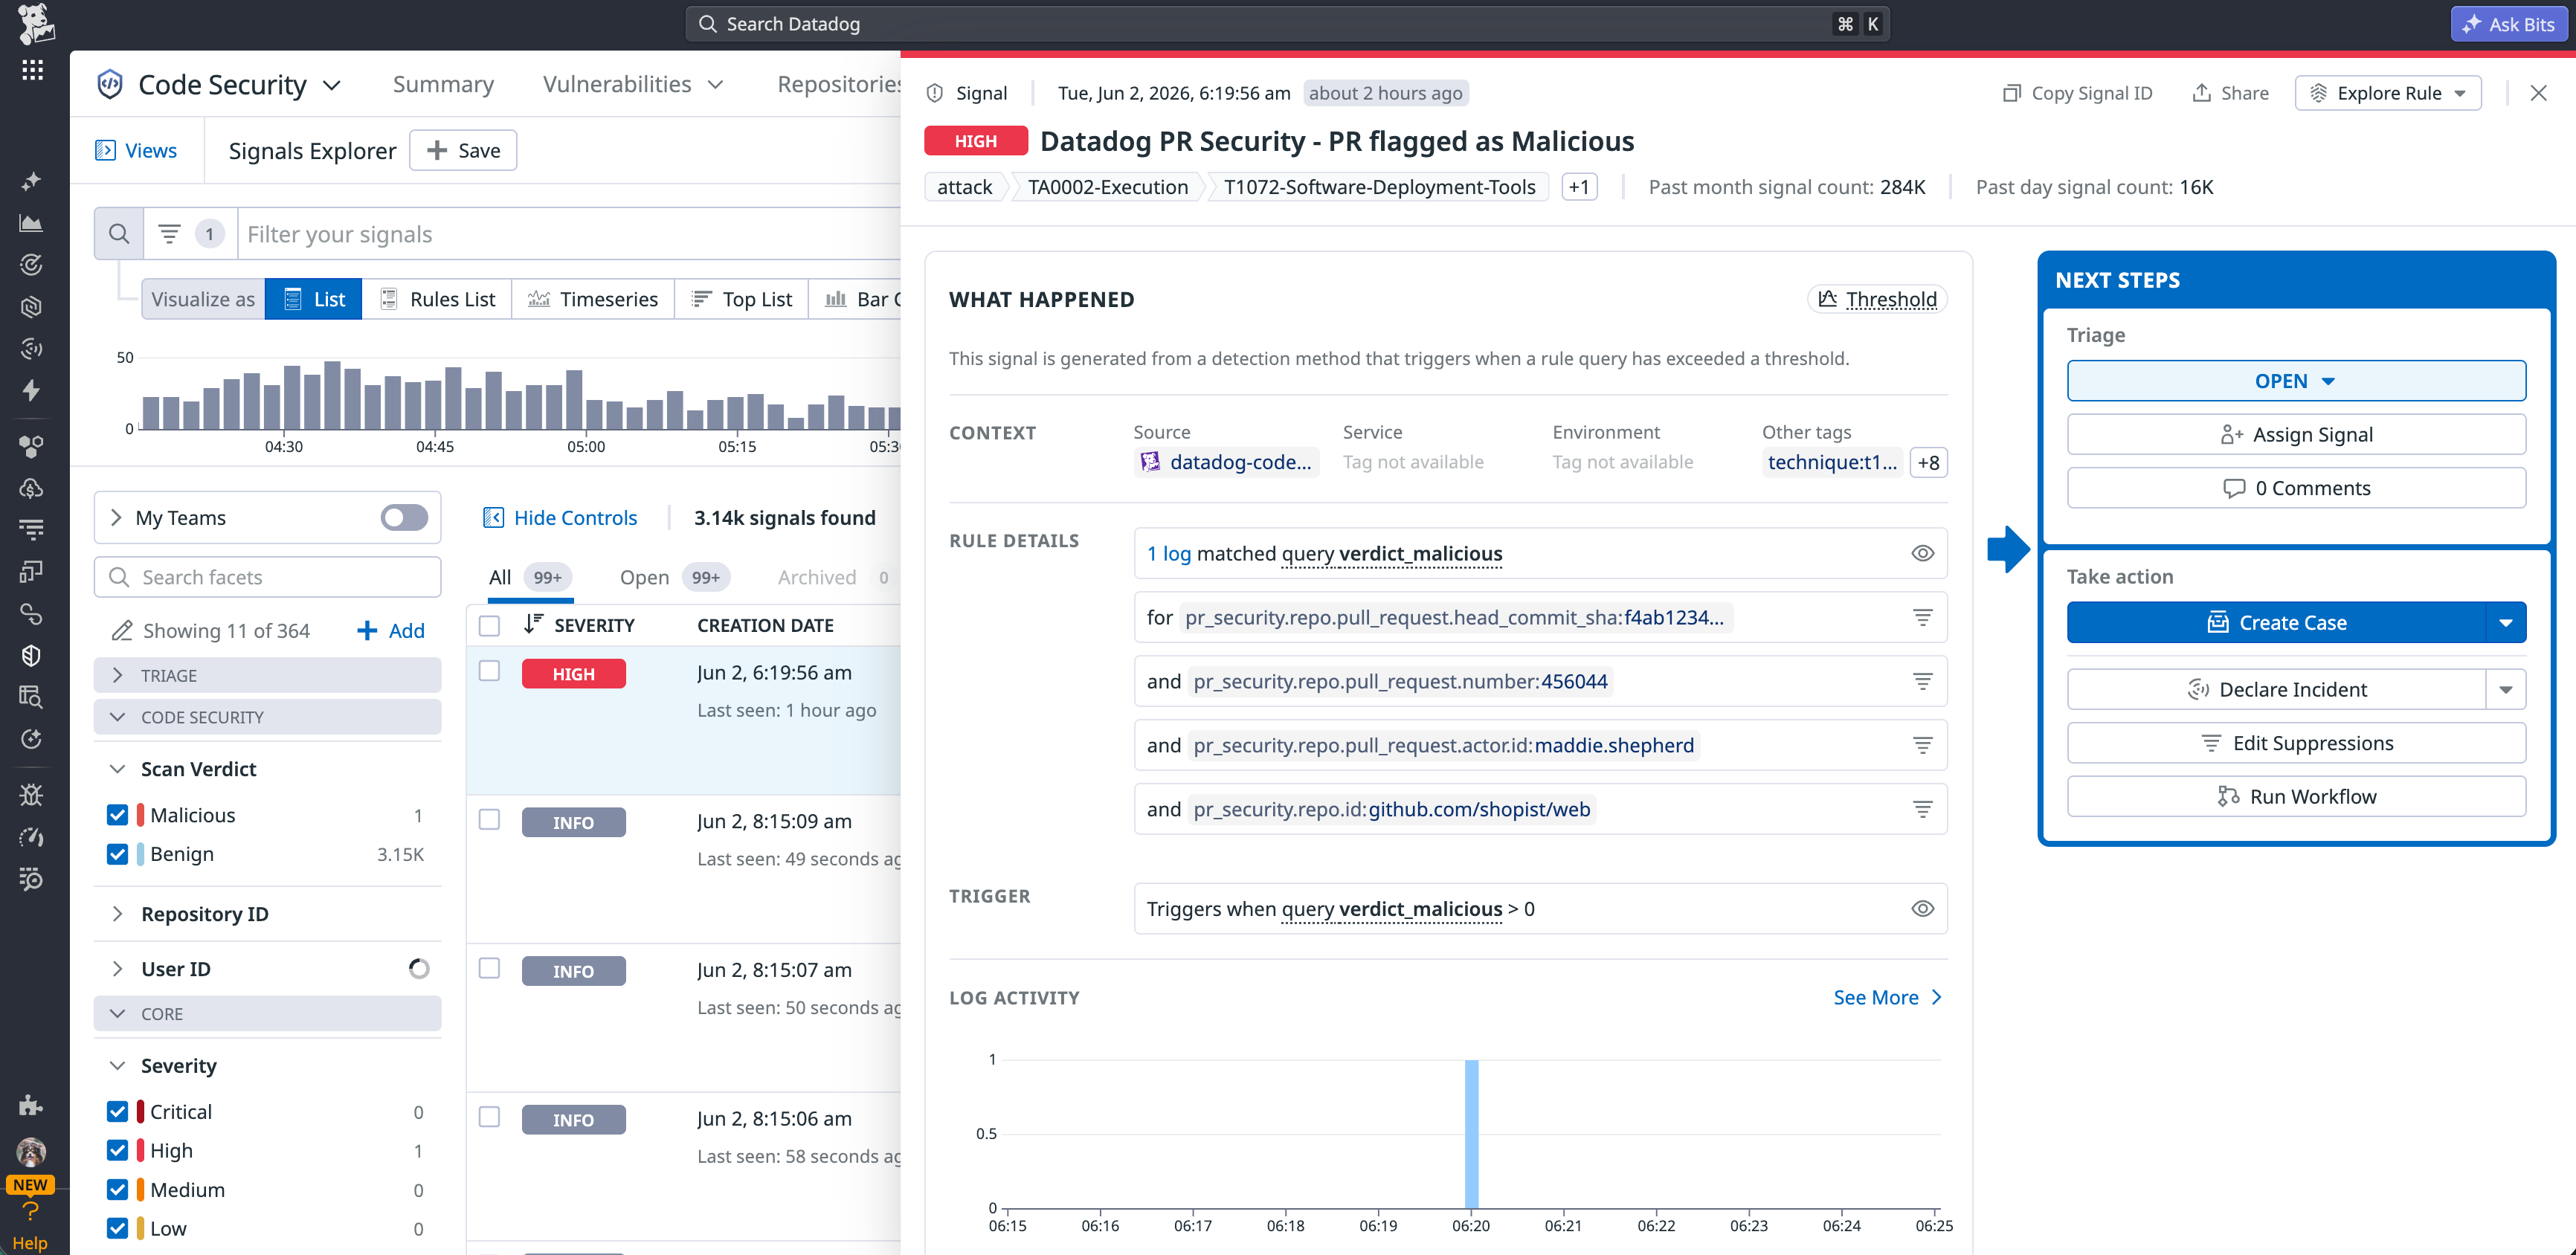Click the Run Workflow button
The image size is (2576, 1255).
click(x=2296, y=797)
